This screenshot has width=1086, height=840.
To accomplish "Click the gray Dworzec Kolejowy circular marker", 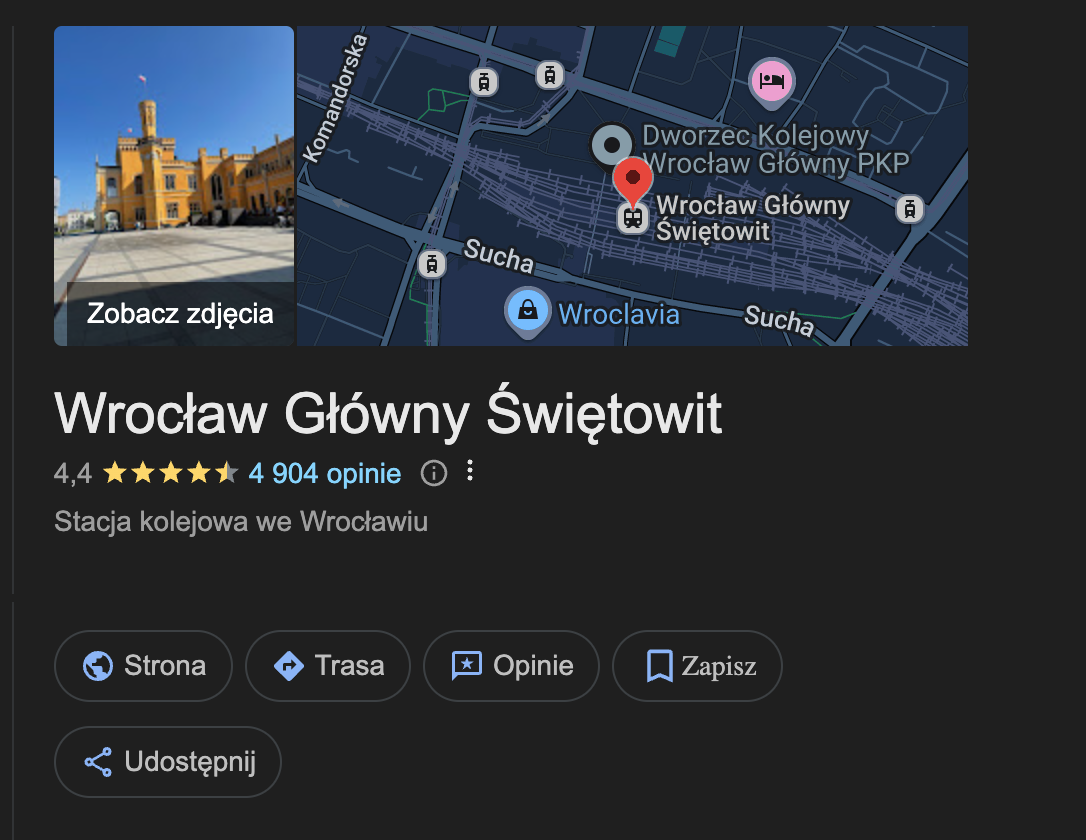I will tap(609, 145).
